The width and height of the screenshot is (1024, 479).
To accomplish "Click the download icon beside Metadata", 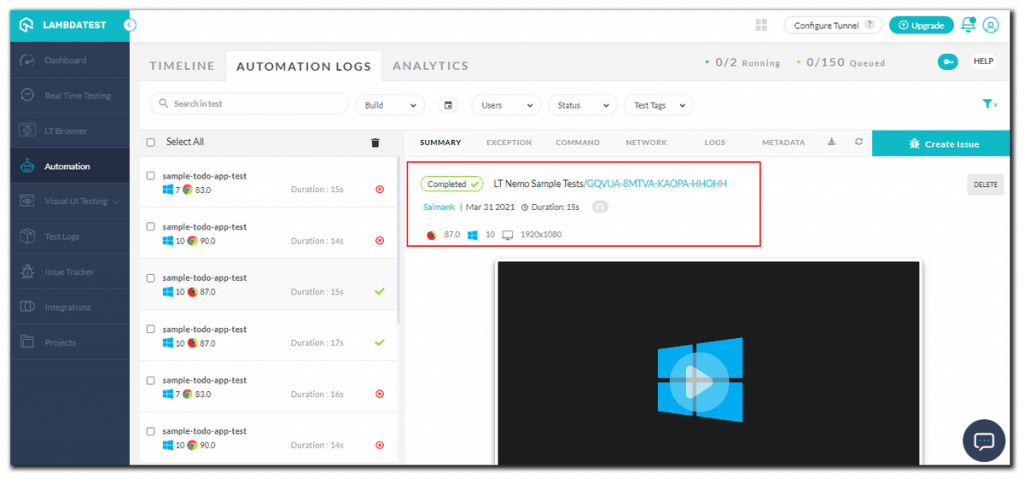I will click(832, 142).
